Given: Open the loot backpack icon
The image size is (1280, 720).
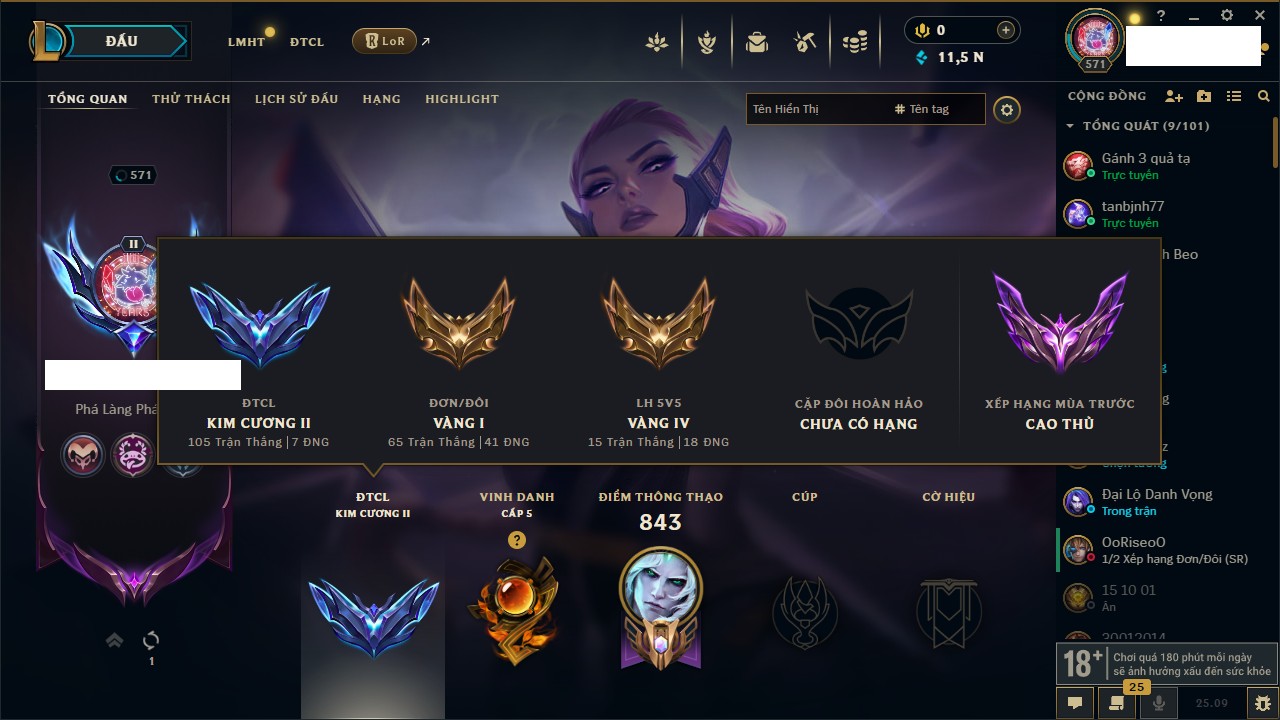Looking at the screenshot, I should pos(757,42).
